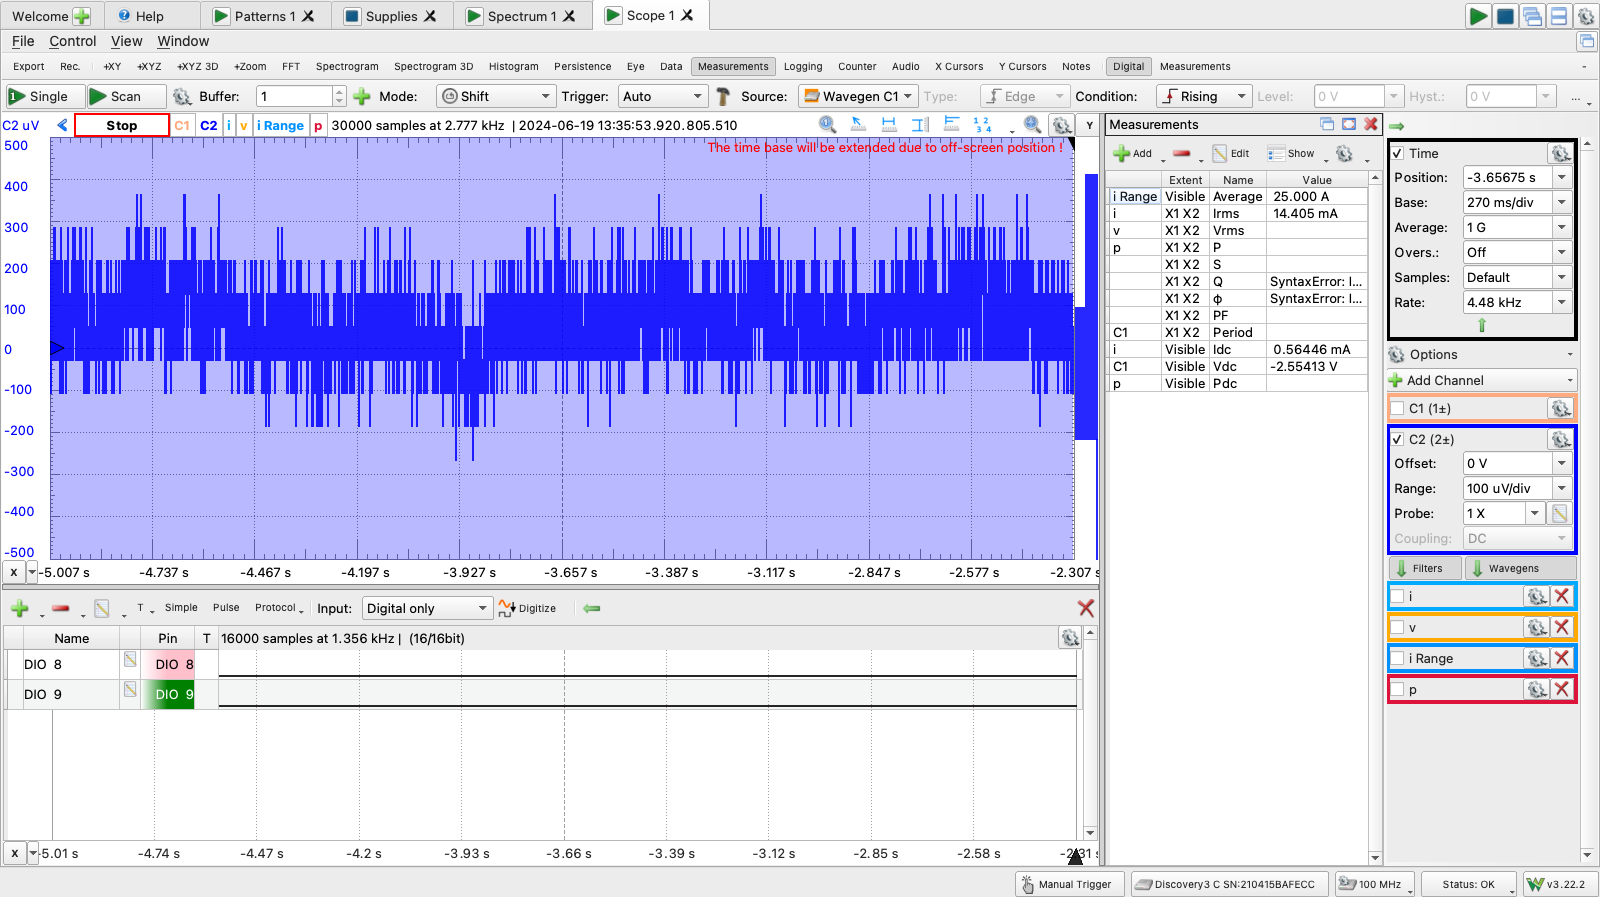Click the green plus Add measurement icon
Screen dimensions: 1600x897
coord(1123,153)
